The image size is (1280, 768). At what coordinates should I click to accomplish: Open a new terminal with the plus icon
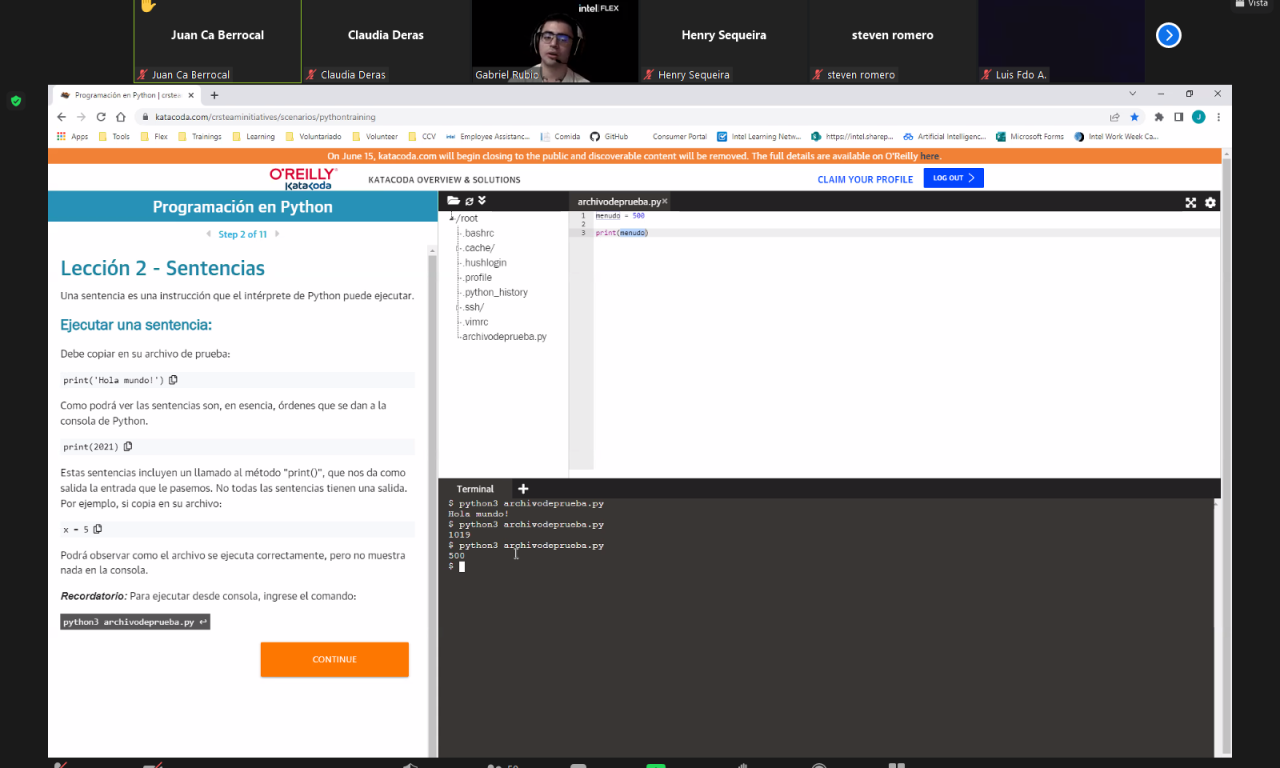tap(522, 489)
